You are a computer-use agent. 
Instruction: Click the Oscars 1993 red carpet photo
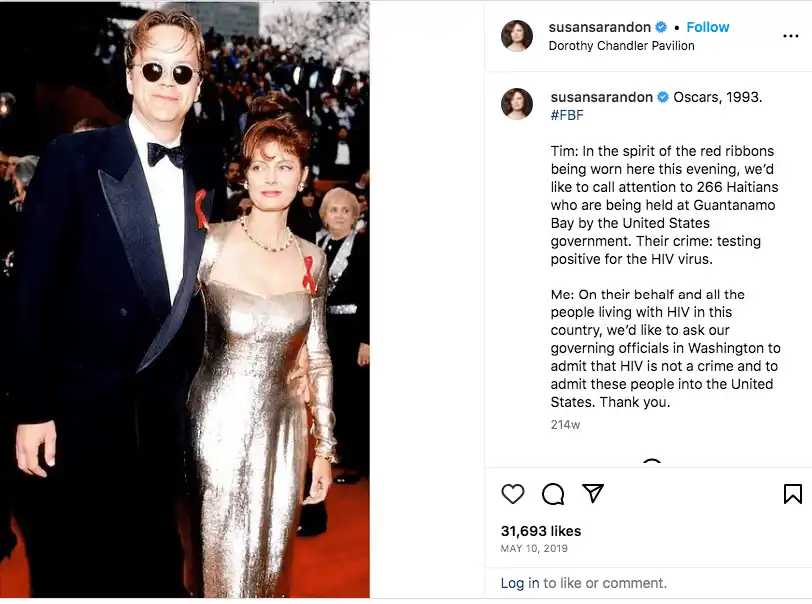click(185, 300)
